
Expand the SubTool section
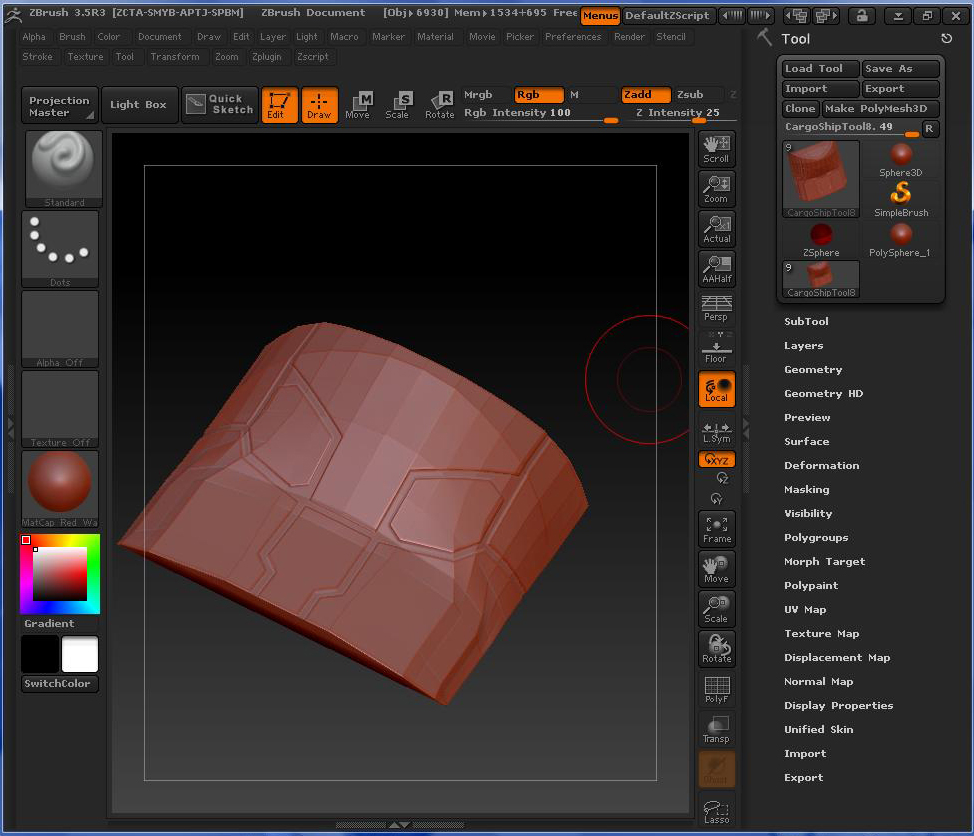click(806, 321)
